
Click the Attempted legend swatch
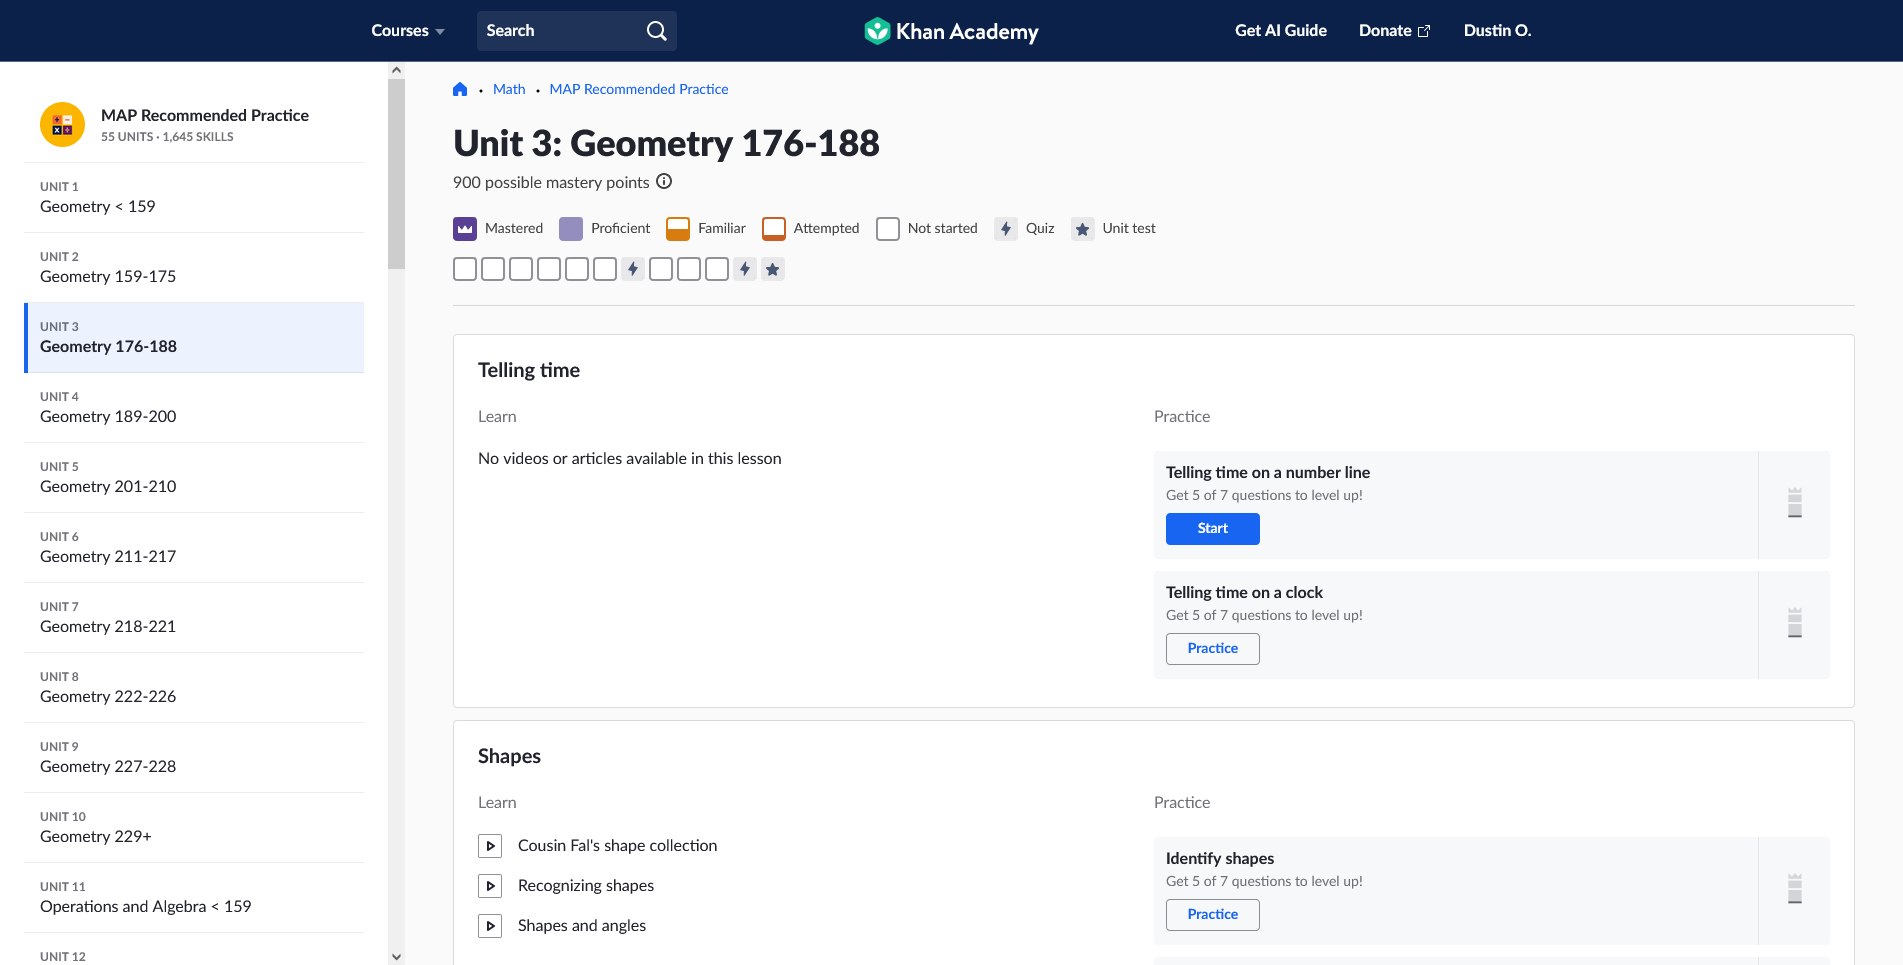774,229
